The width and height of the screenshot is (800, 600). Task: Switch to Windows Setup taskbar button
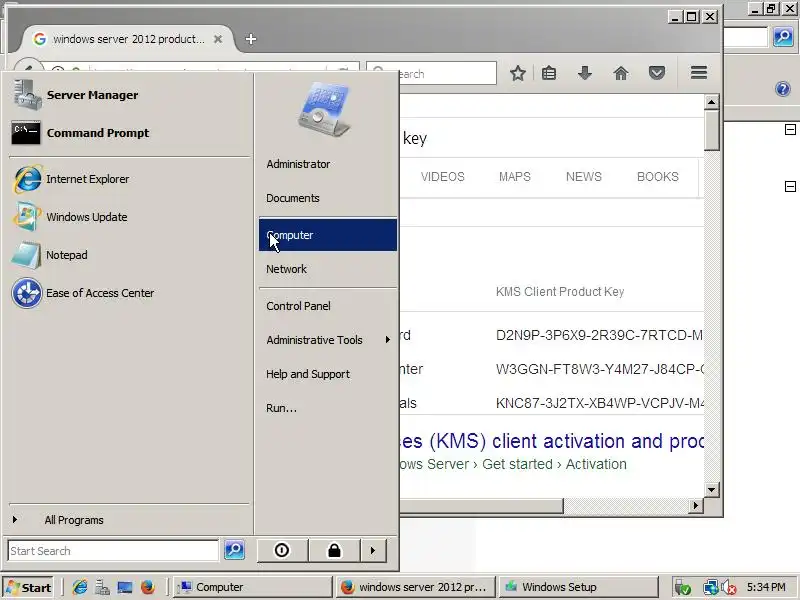pos(578,587)
